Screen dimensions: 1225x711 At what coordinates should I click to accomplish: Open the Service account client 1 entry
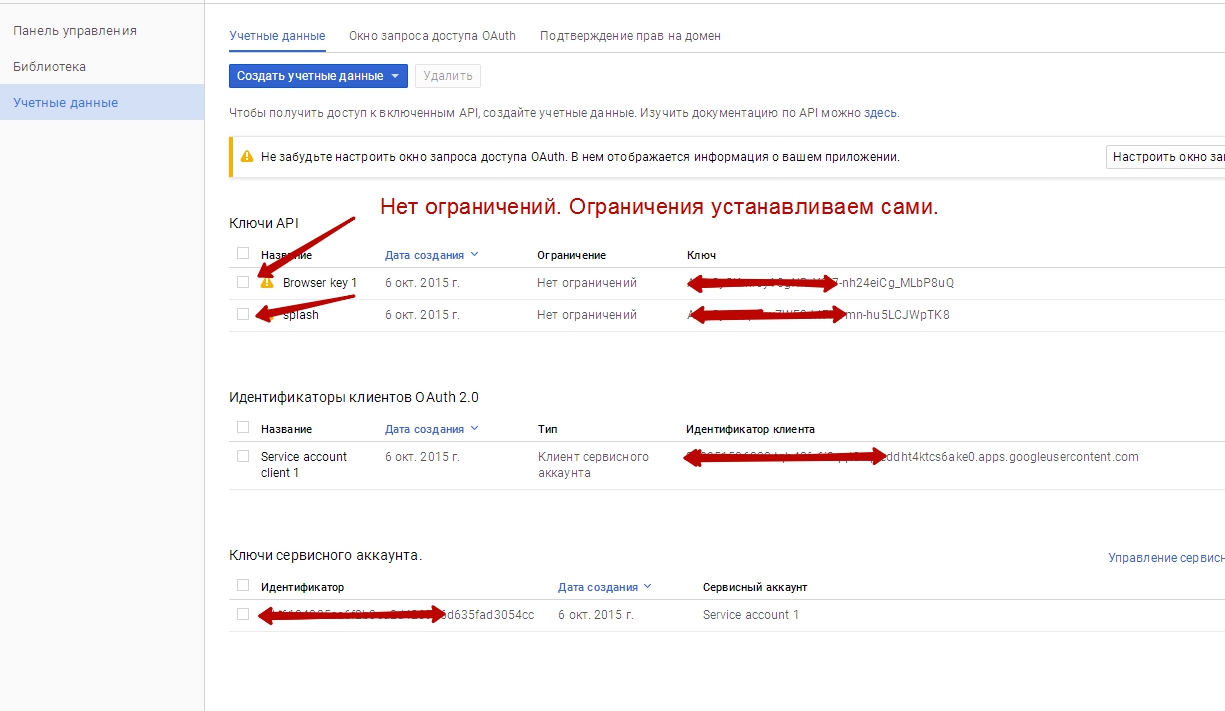click(x=304, y=464)
